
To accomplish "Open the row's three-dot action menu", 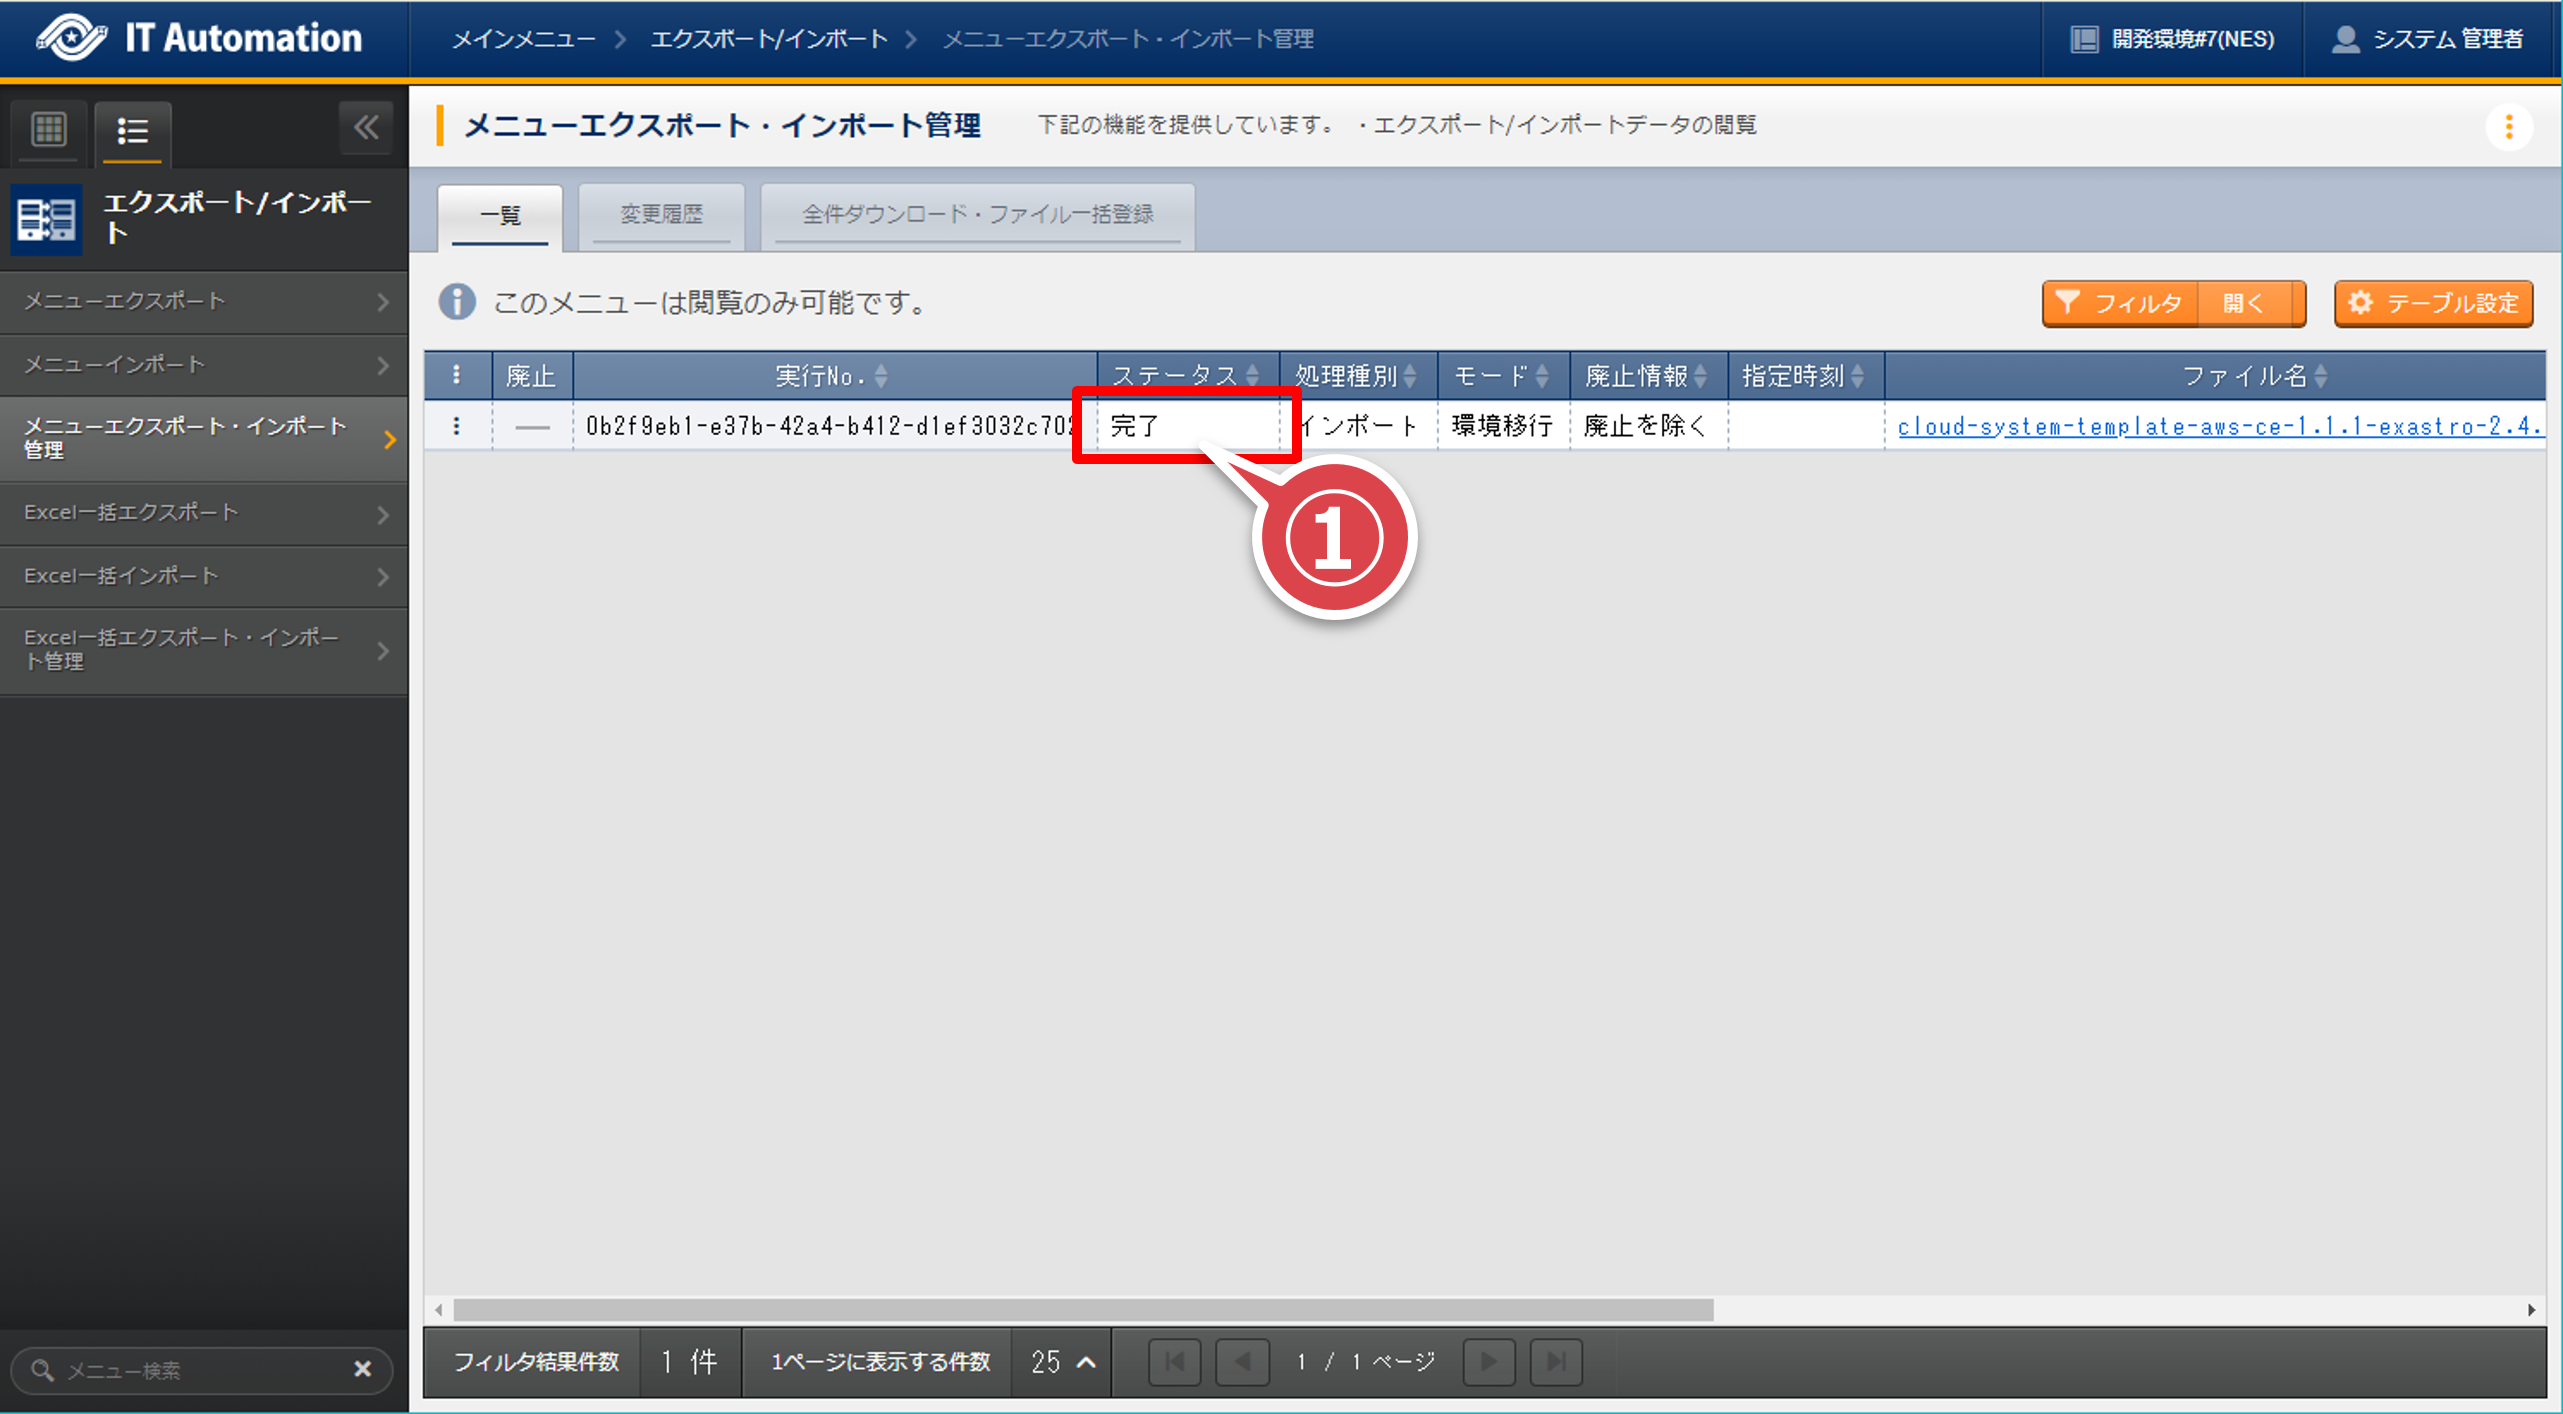I will point(457,426).
